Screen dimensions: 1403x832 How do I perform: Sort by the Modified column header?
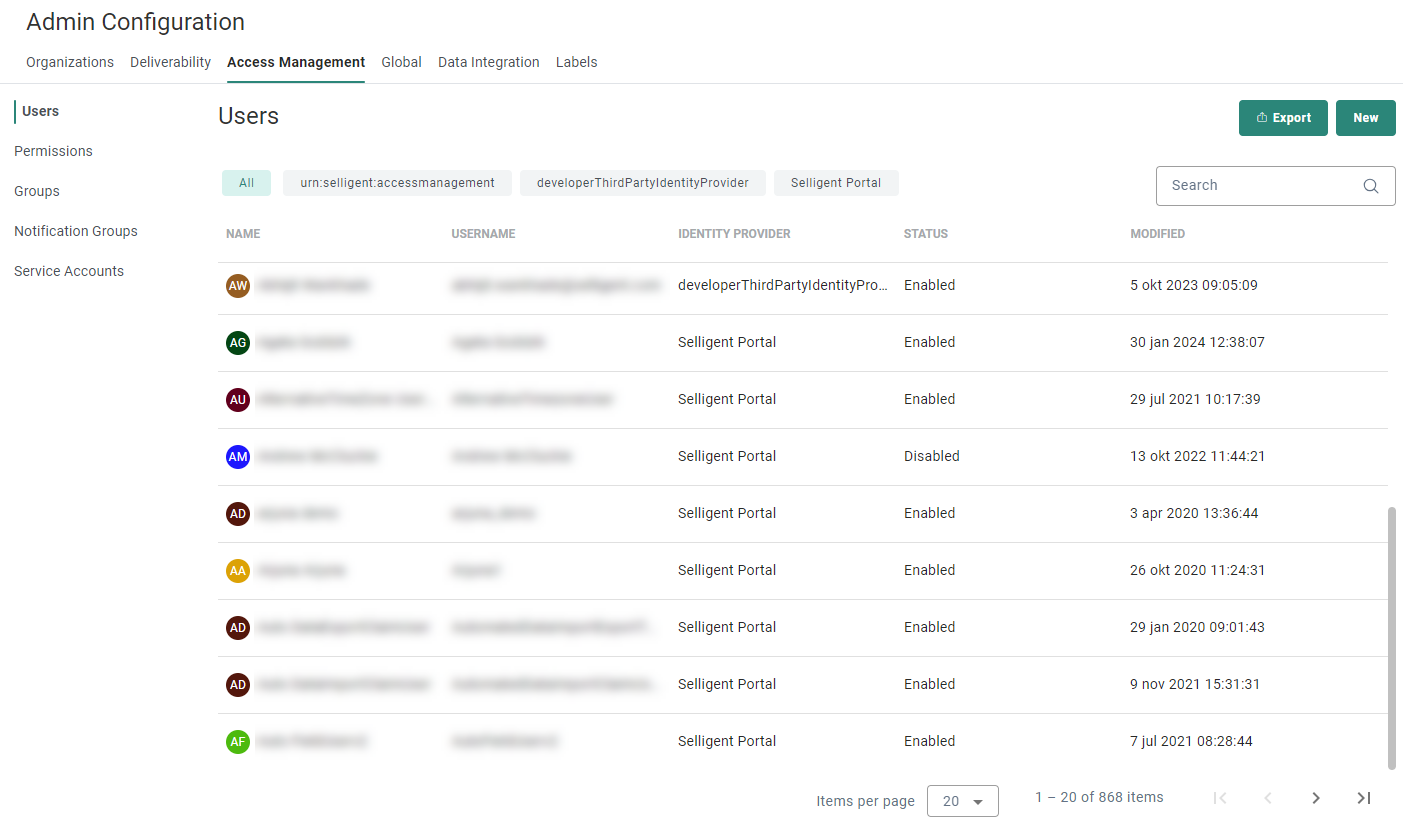click(1157, 234)
